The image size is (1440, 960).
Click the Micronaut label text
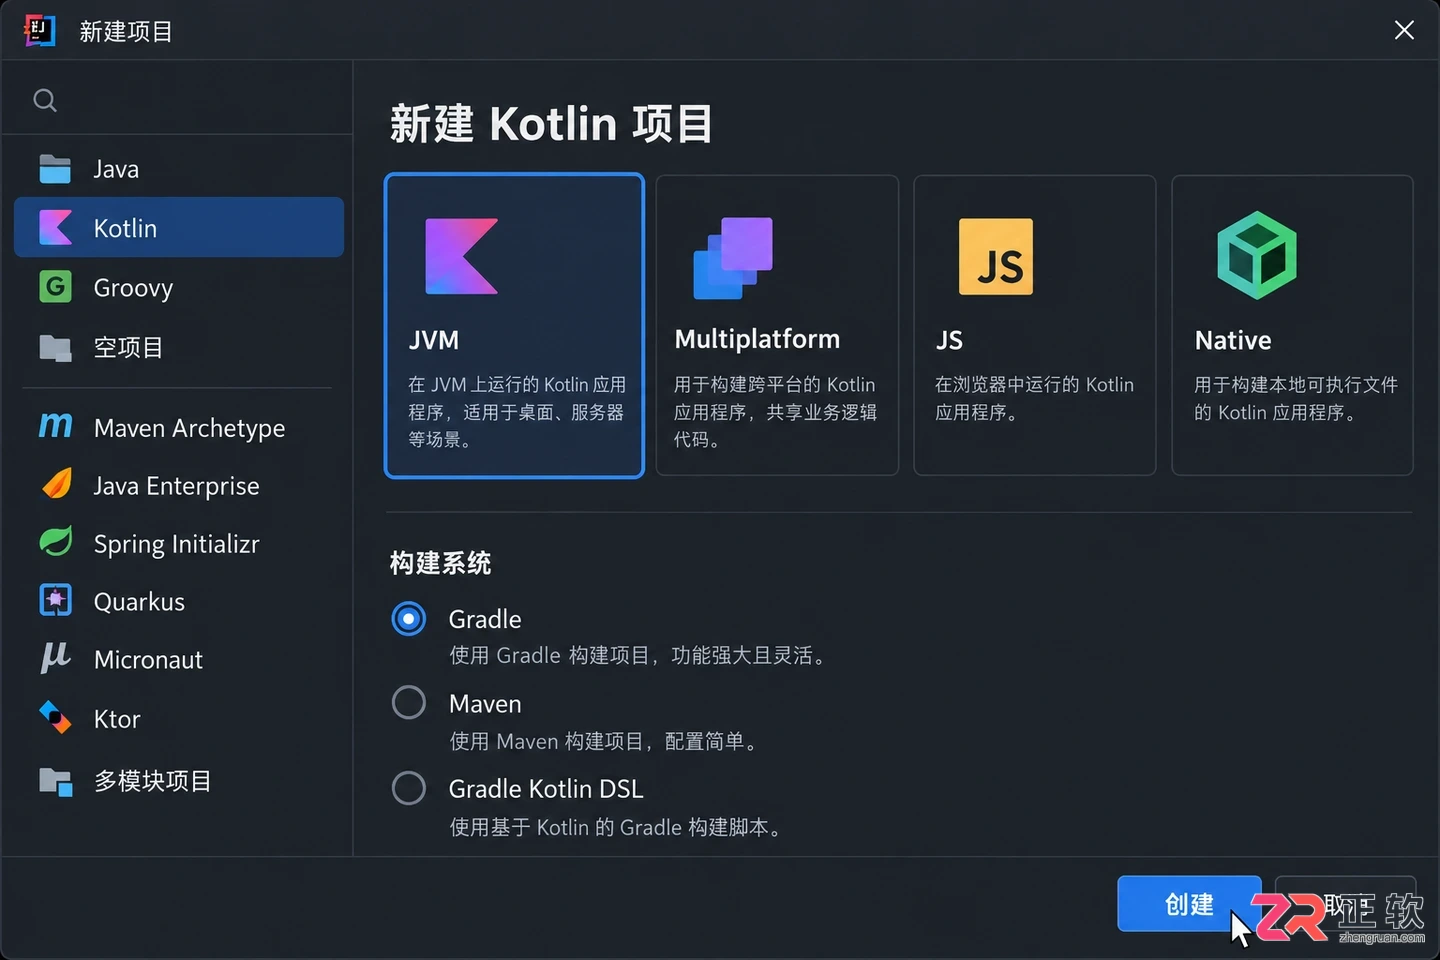(148, 660)
